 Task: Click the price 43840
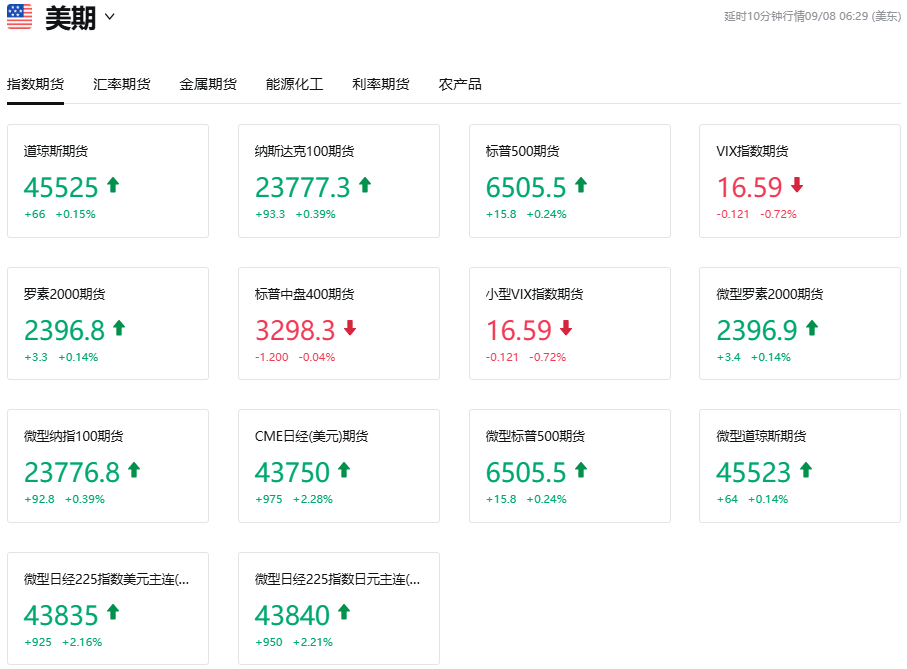292,615
